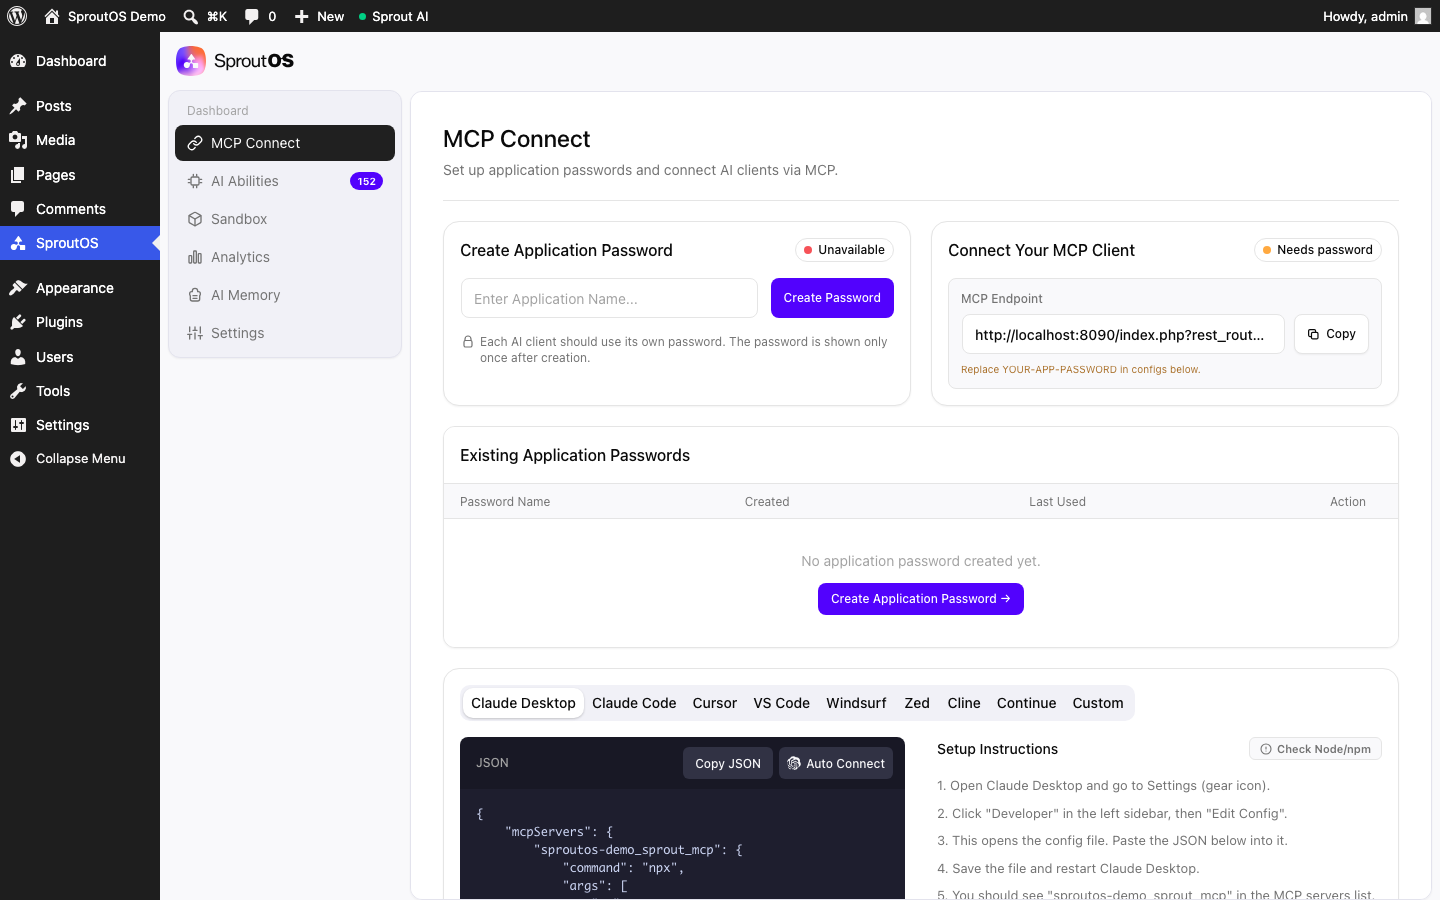Click the Action column header
This screenshot has width=1440, height=900.
click(1348, 502)
